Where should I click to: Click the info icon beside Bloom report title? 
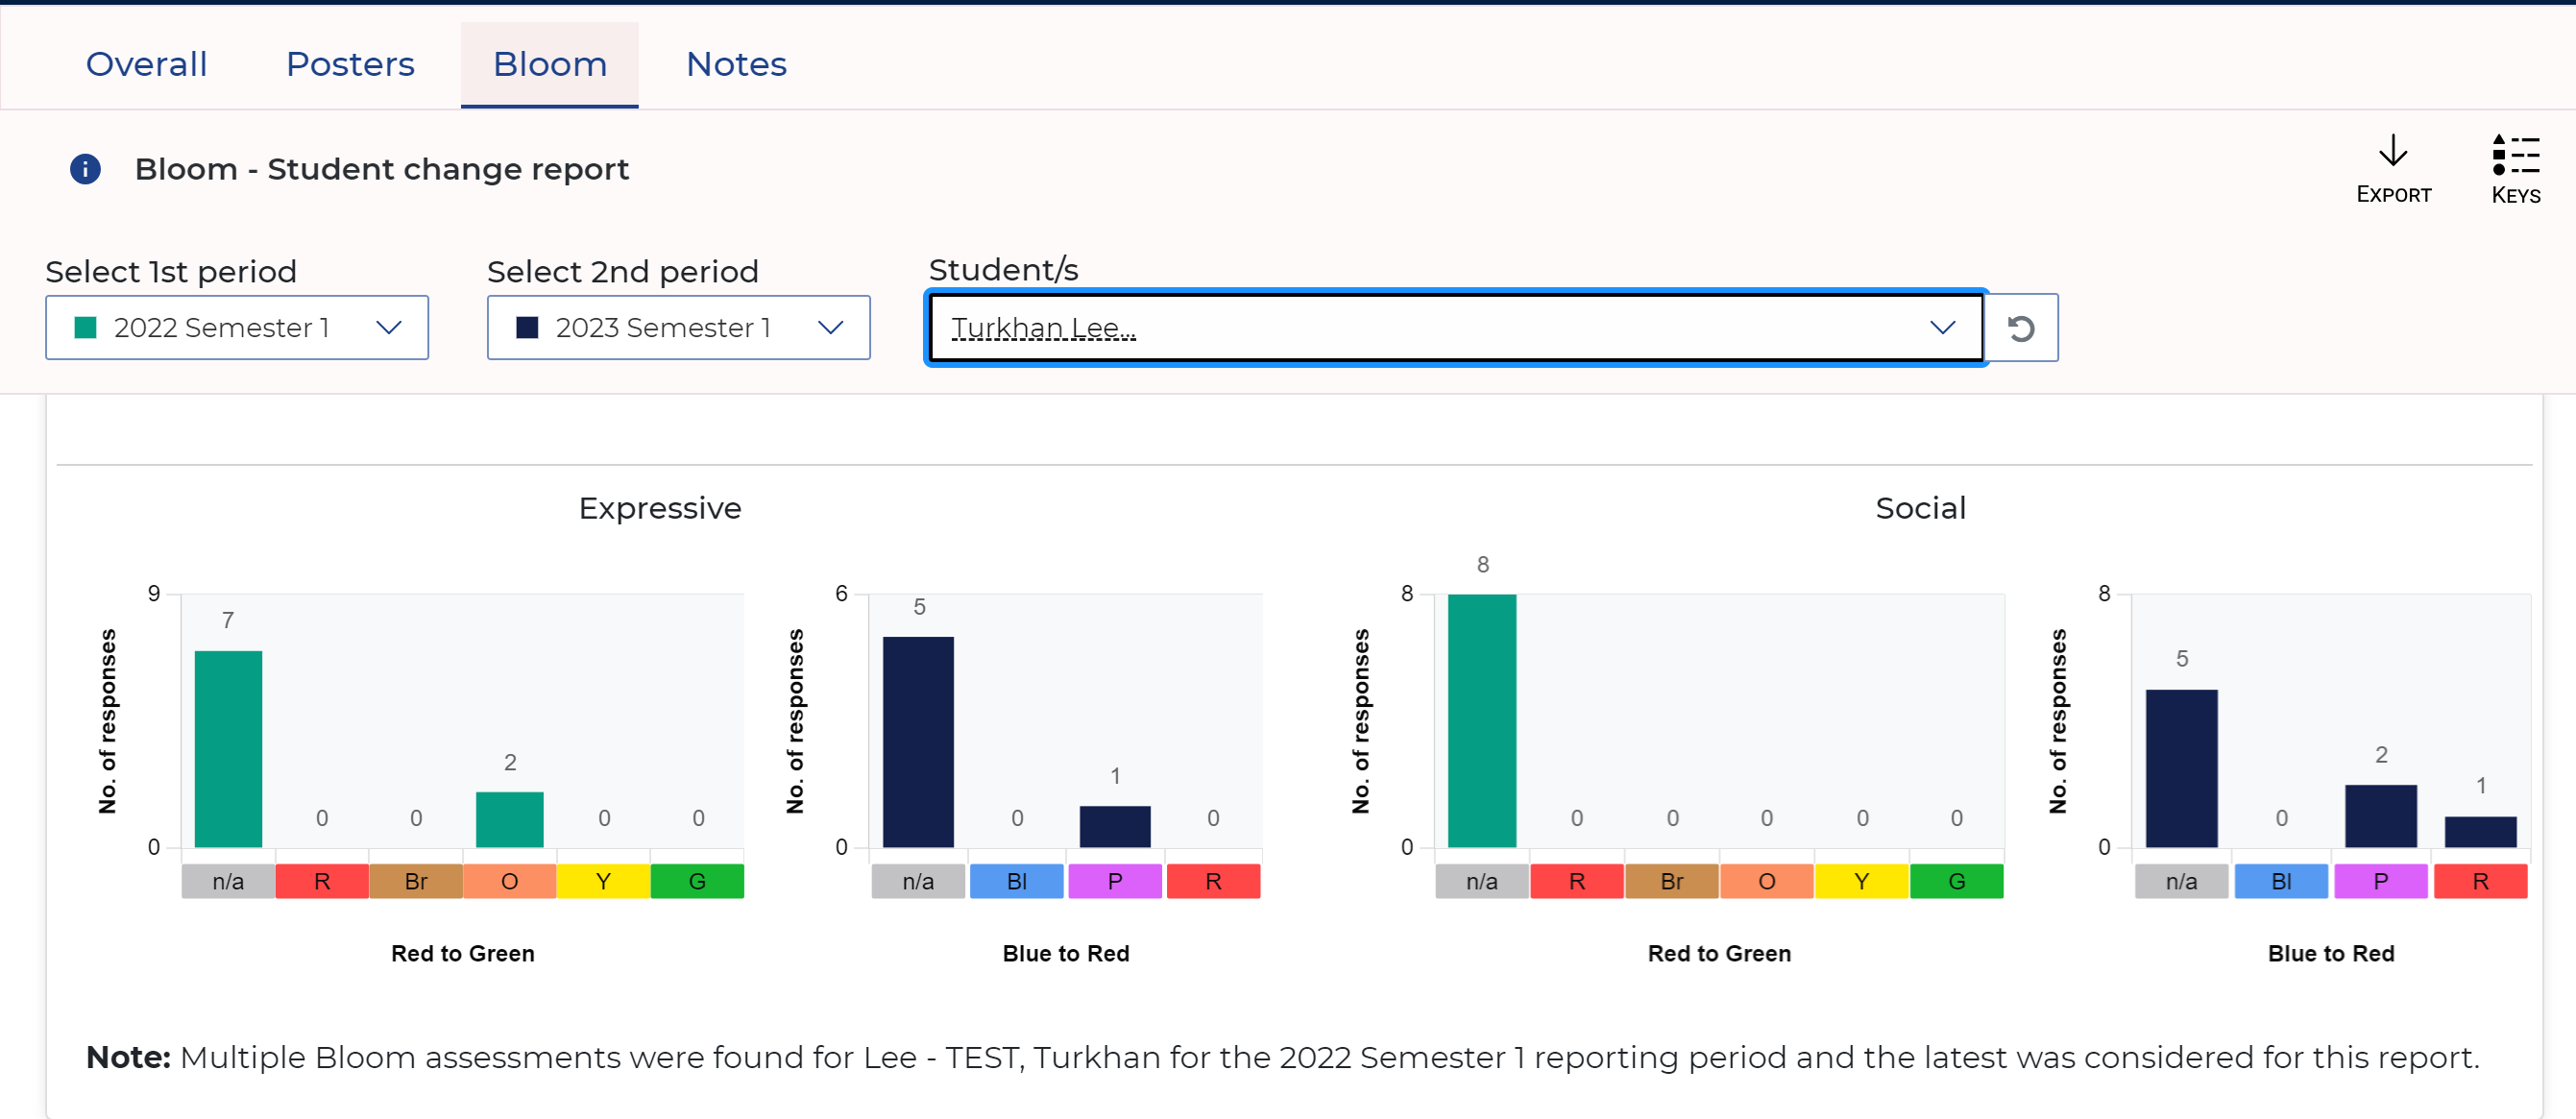click(85, 169)
